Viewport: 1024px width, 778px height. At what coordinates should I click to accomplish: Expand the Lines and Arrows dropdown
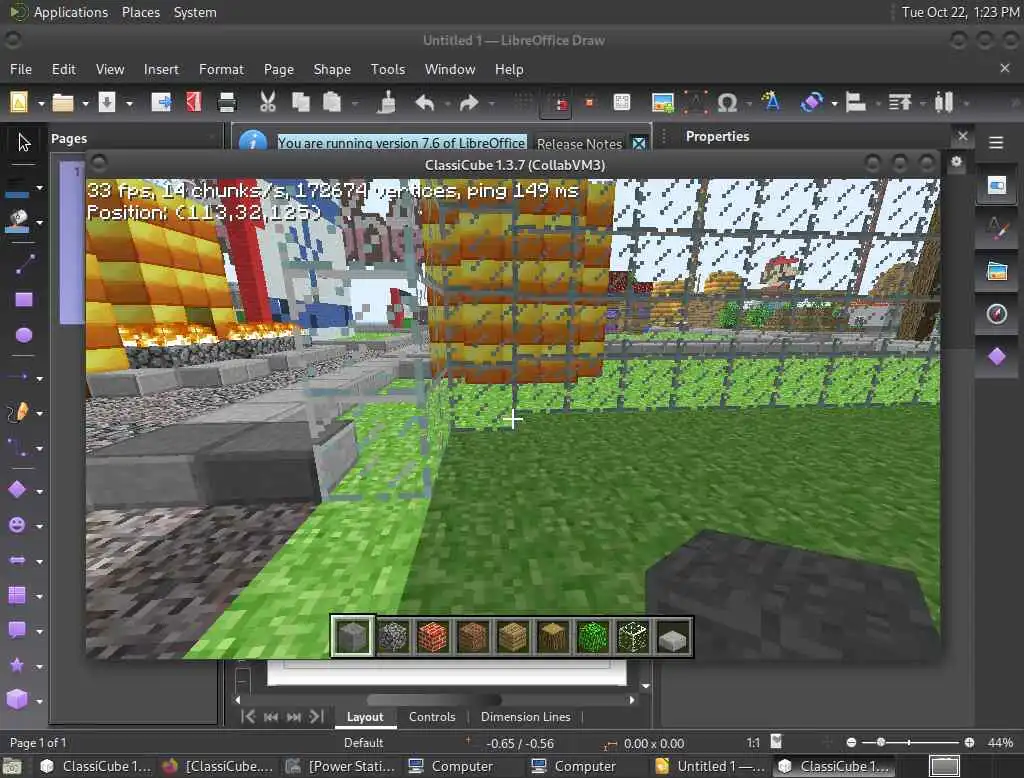click(x=39, y=378)
